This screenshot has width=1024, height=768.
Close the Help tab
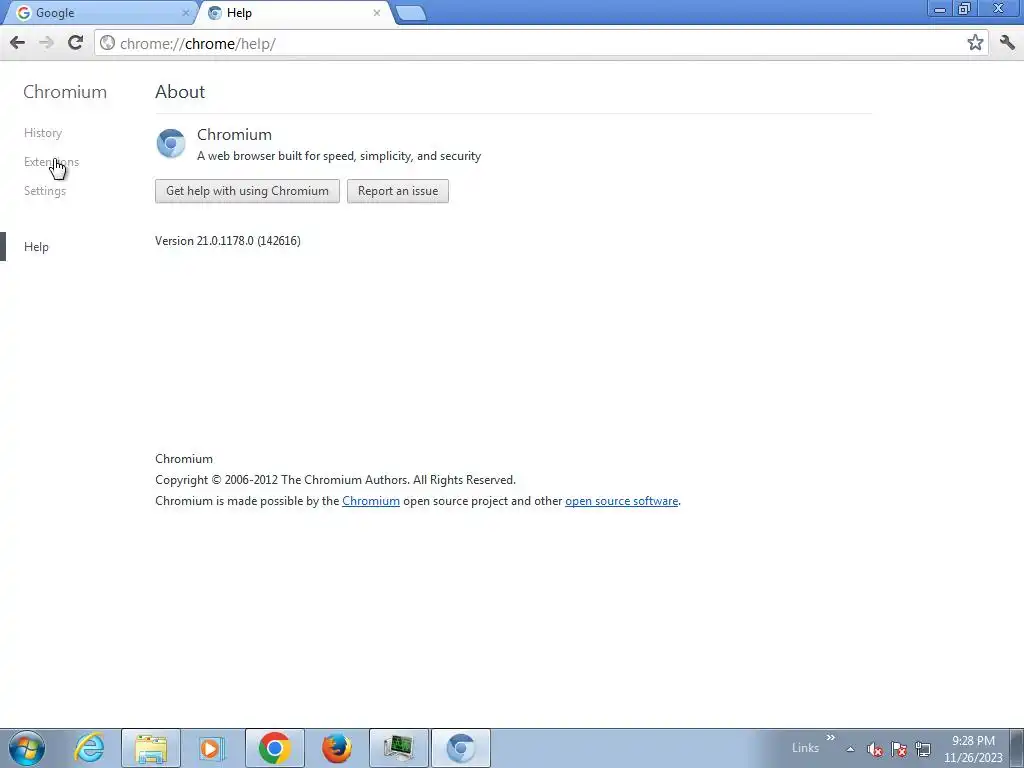click(x=377, y=12)
